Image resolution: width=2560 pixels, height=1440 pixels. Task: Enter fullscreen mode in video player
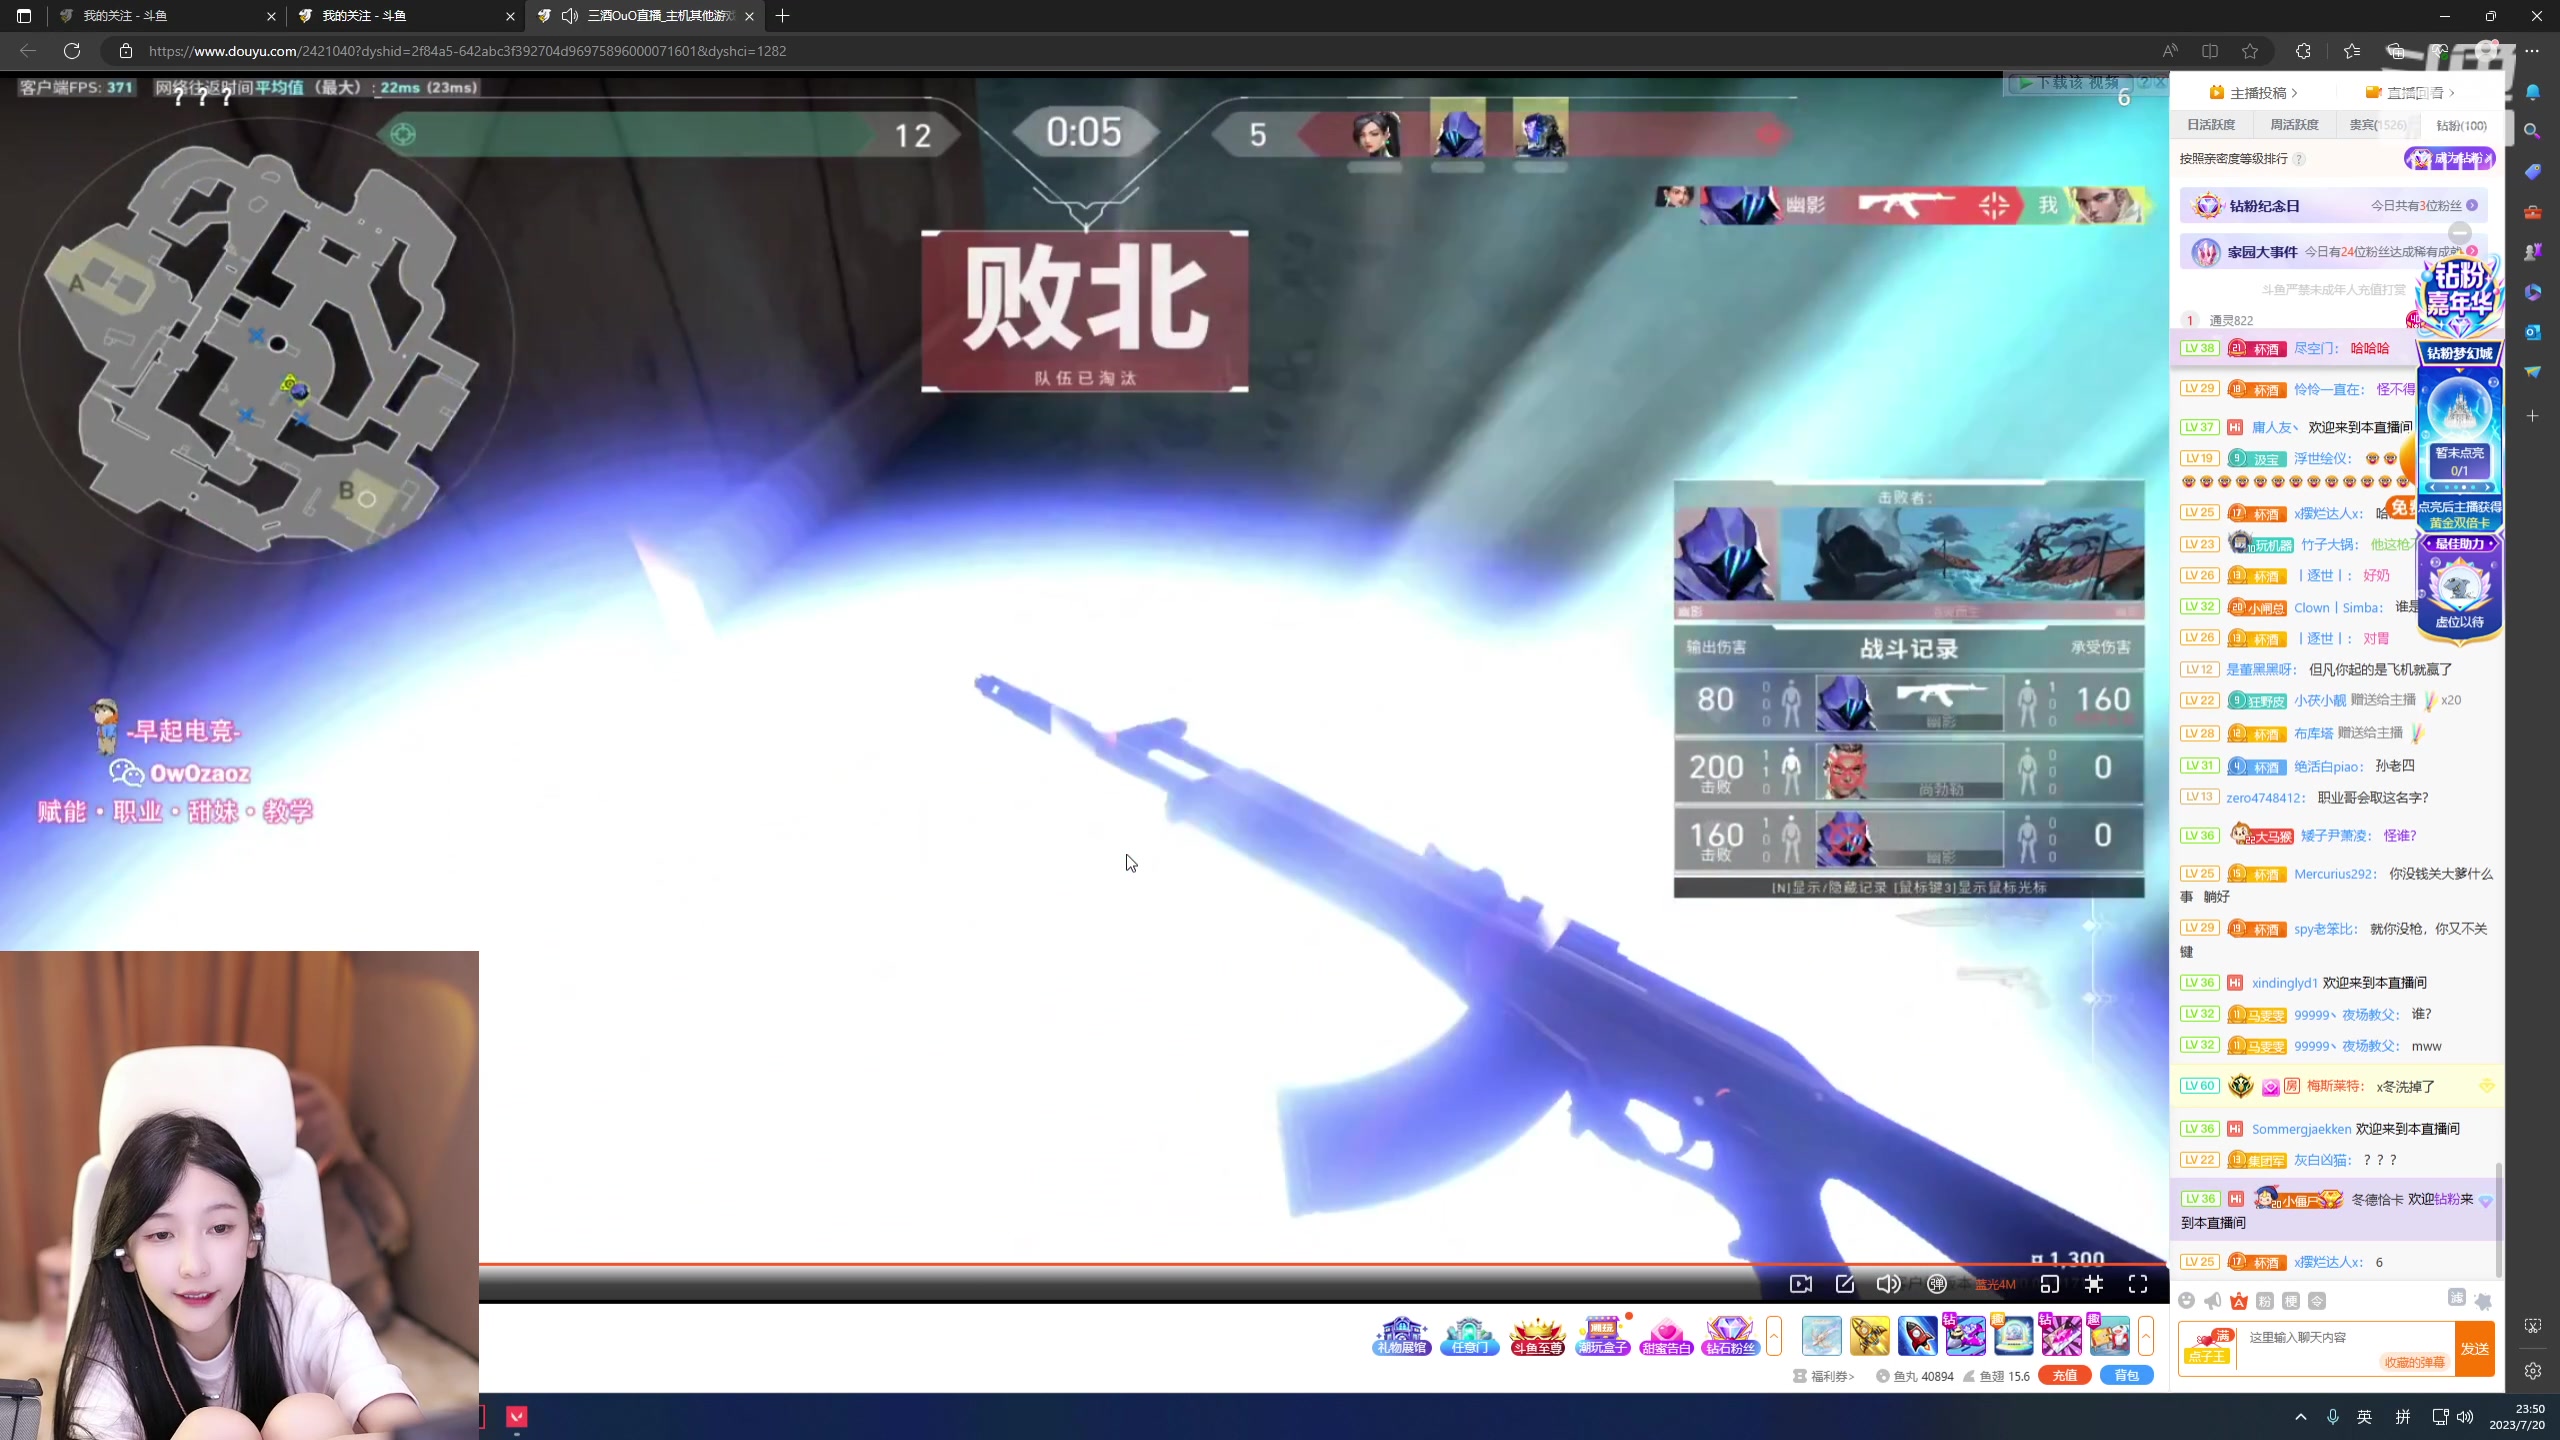pyautogui.click(x=2138, y=1284)
